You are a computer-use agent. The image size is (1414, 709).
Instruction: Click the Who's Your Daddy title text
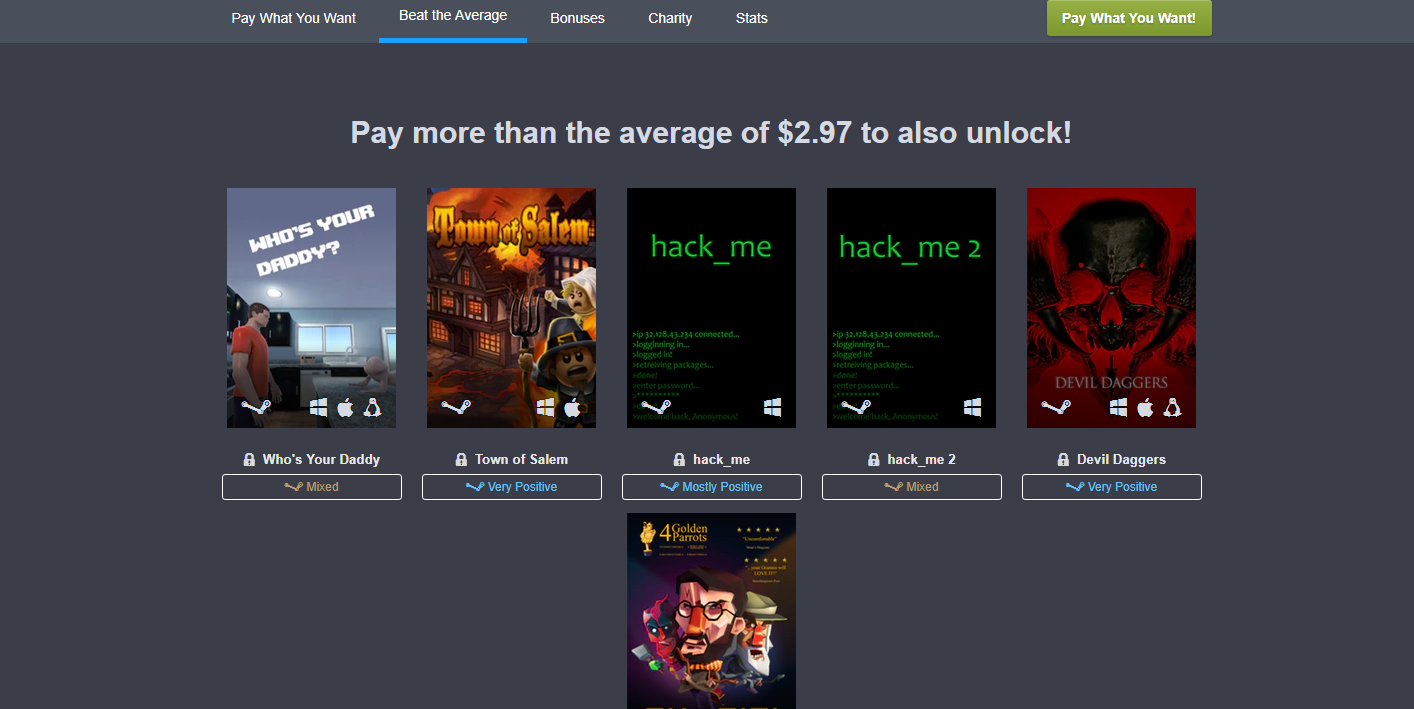[321, 459]
